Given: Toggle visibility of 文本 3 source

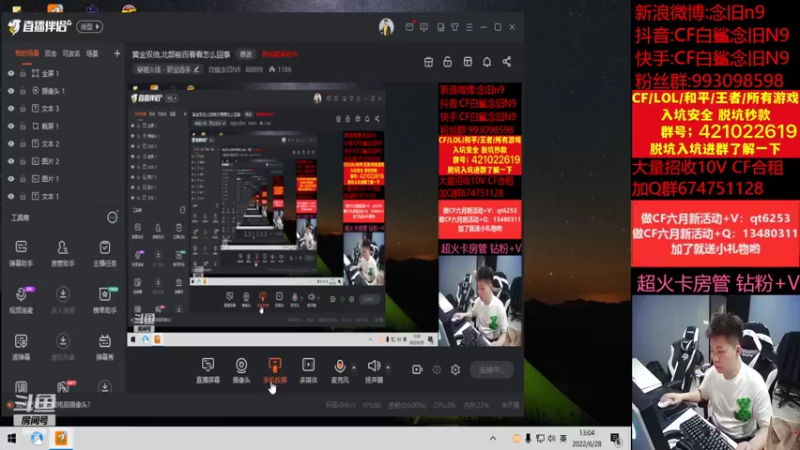Looking at the screenshot, I should (11, 109).
